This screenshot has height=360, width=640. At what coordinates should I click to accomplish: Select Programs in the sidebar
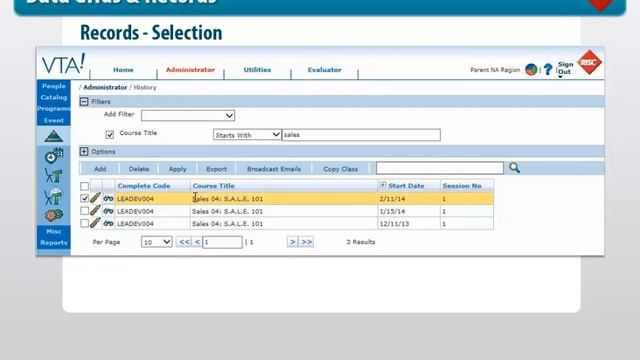click(x=53, y=109)
